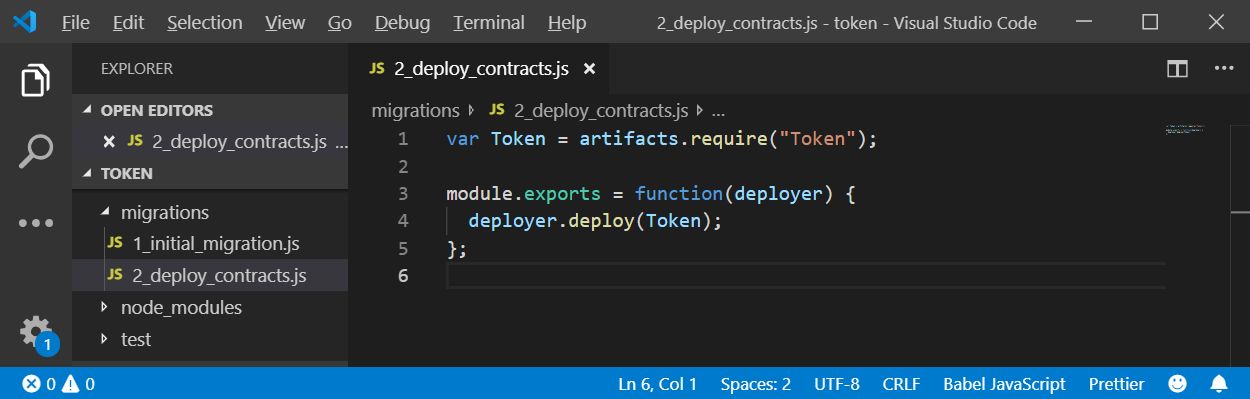The width and height of the screenshot is (1250, 399).
Task: Open the Manage gear icon
Action: (36, 331)
